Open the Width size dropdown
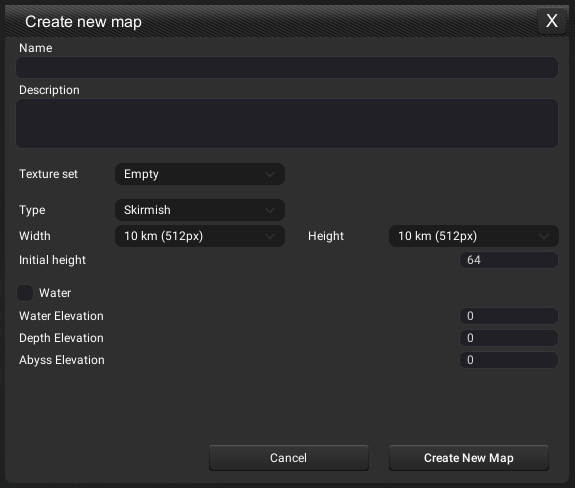Viewport: 575px width, 488px height. (x=200, y=236)
